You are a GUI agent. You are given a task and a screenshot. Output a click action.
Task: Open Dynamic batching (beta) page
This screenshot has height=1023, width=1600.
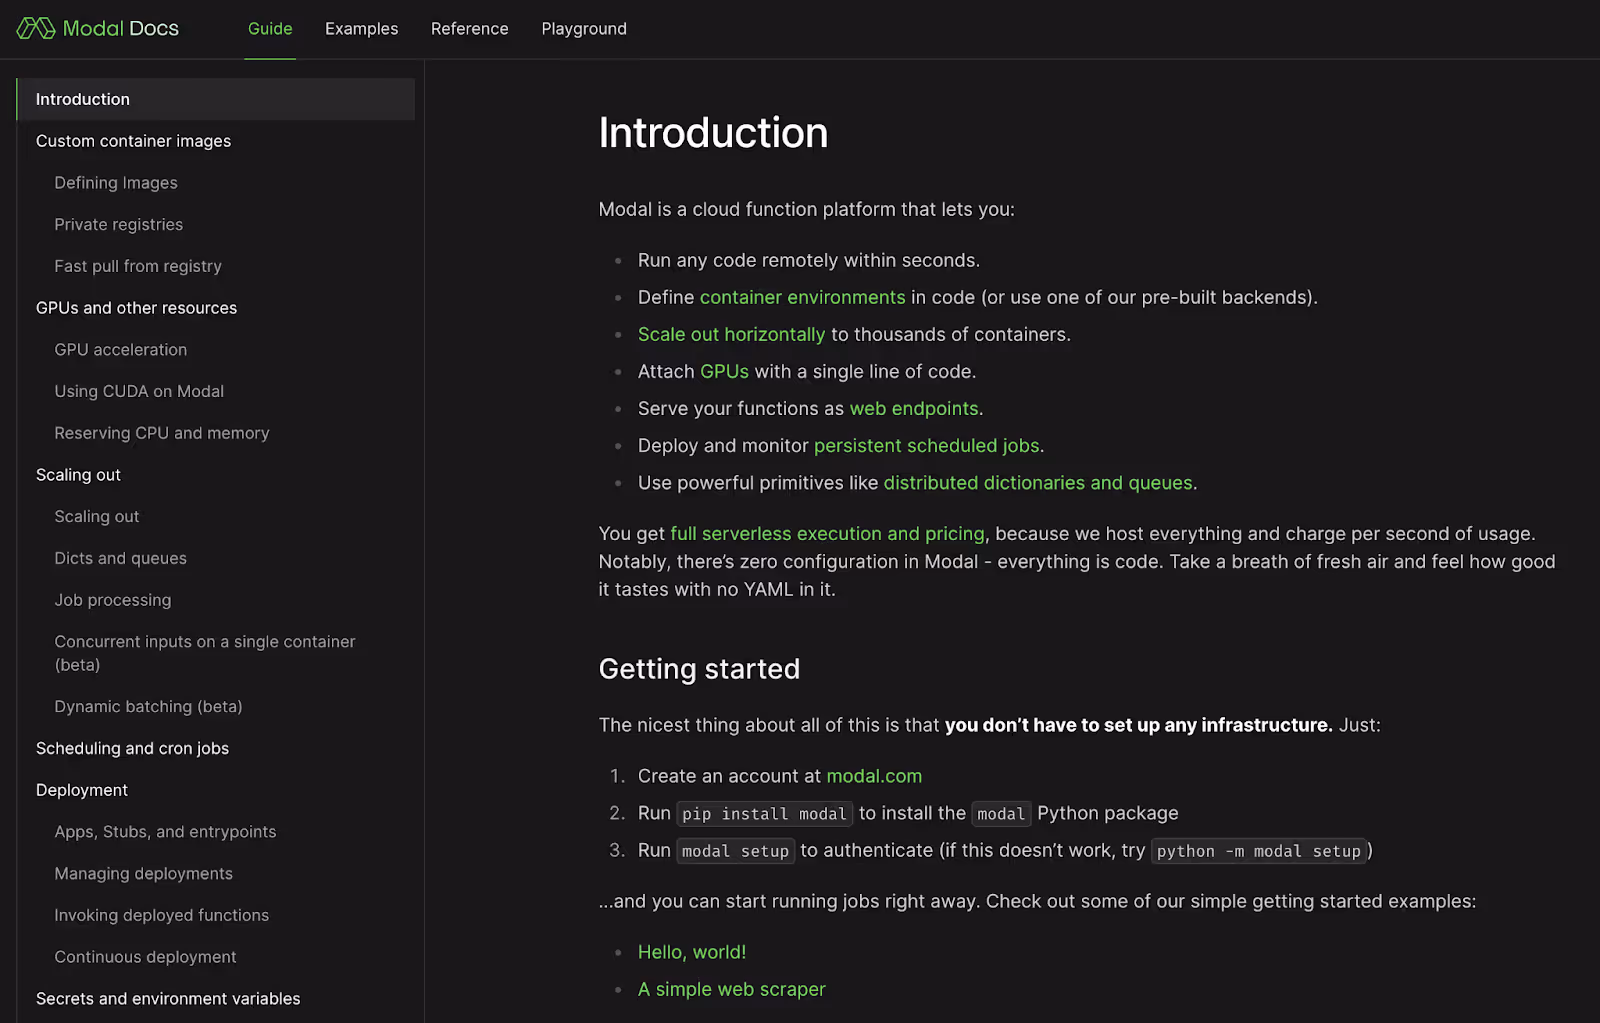pyautogui.click(x=148, y=707)
